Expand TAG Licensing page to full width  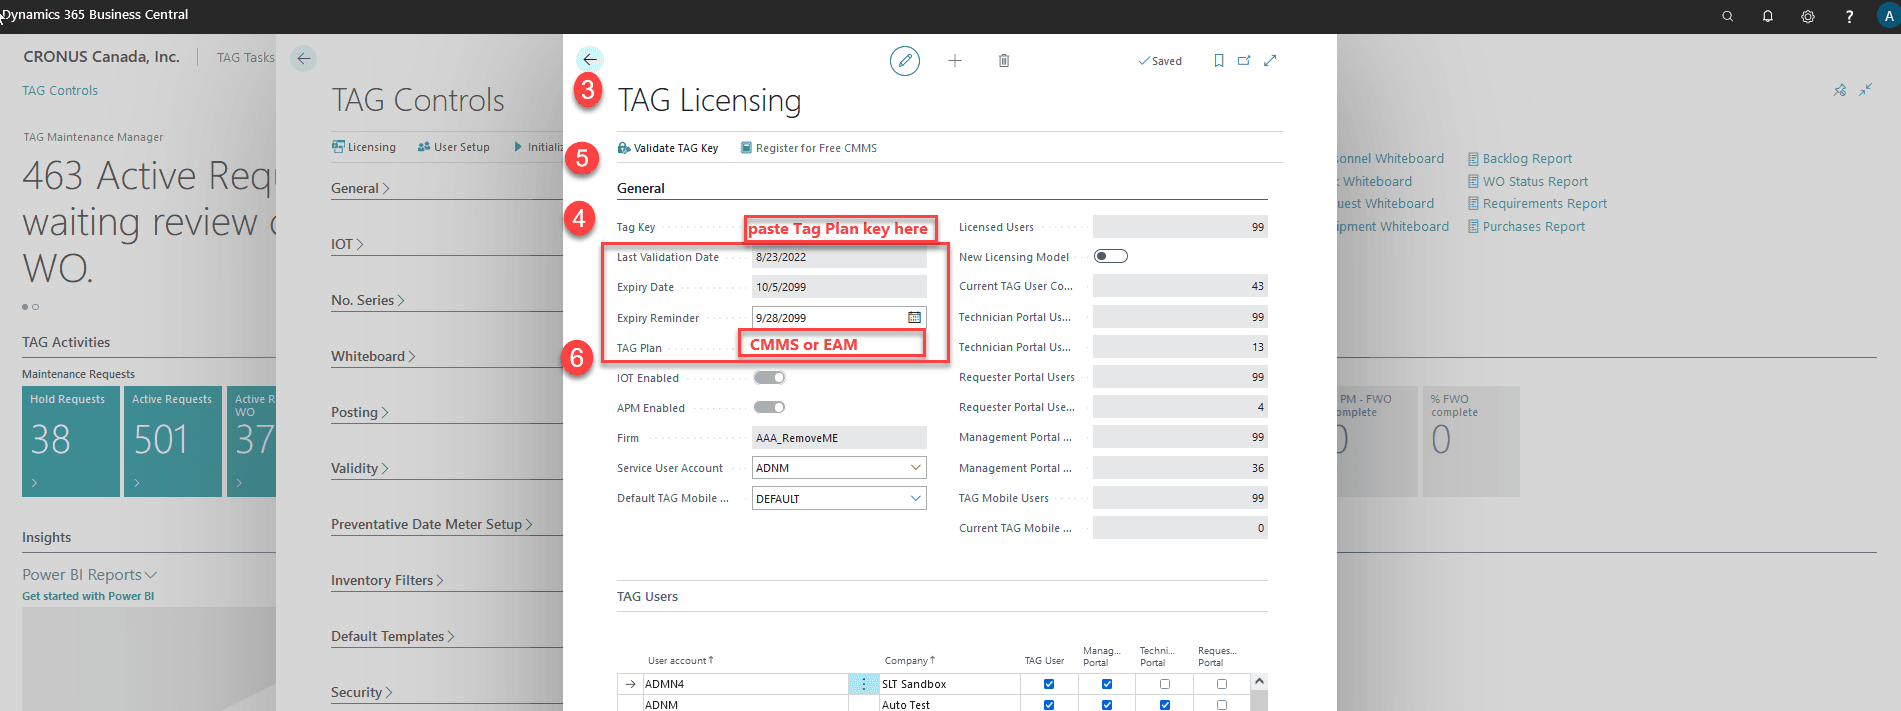(1270, 61)
